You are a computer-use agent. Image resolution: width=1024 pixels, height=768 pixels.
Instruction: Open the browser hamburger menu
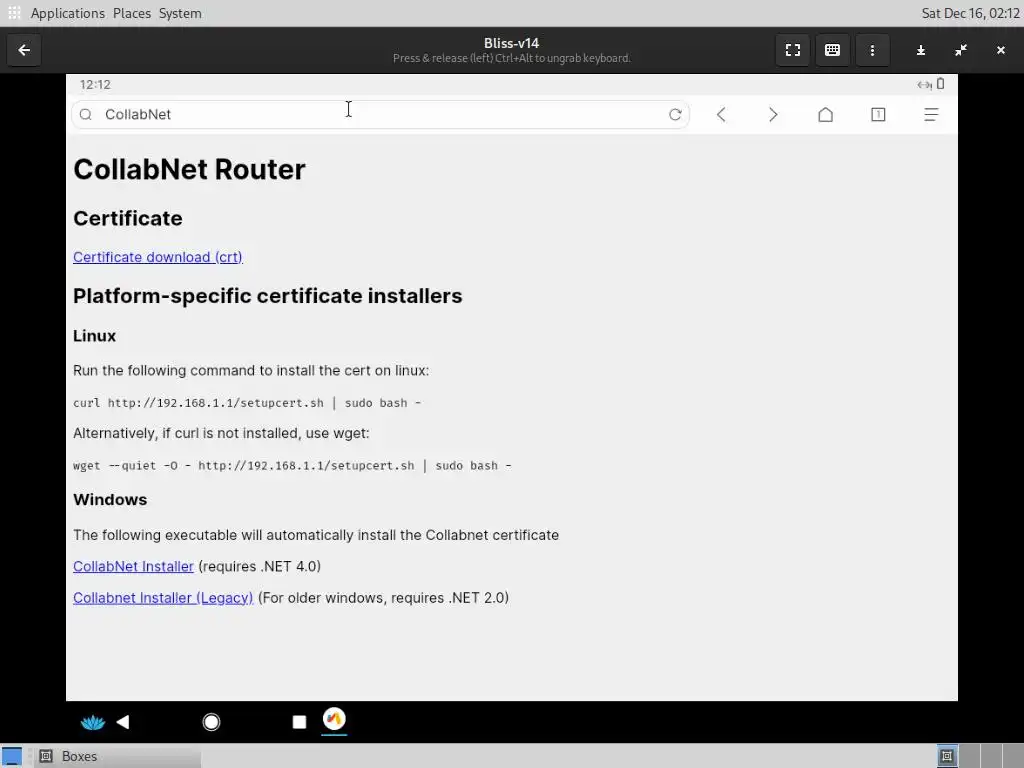(931, 115)
